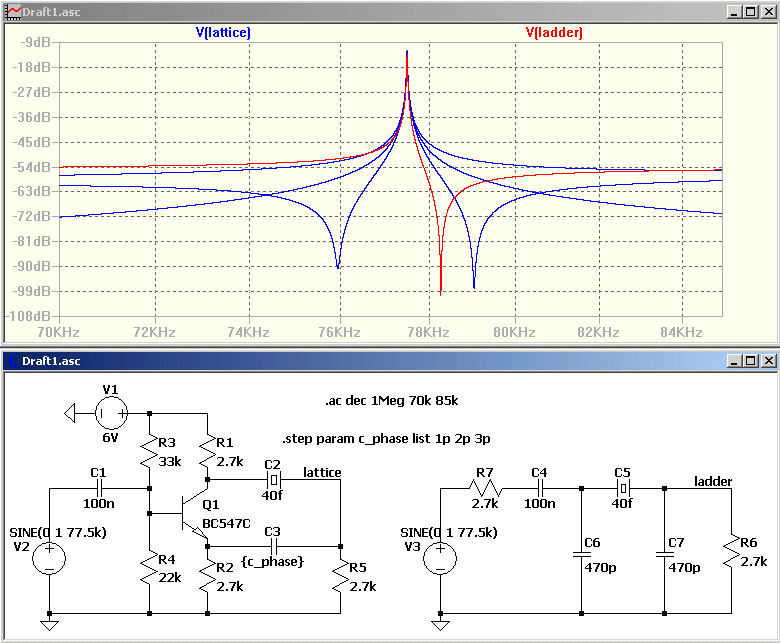Click ground symbol under V3
Viewport: 780px width, 643px height.
pos(440,625)
